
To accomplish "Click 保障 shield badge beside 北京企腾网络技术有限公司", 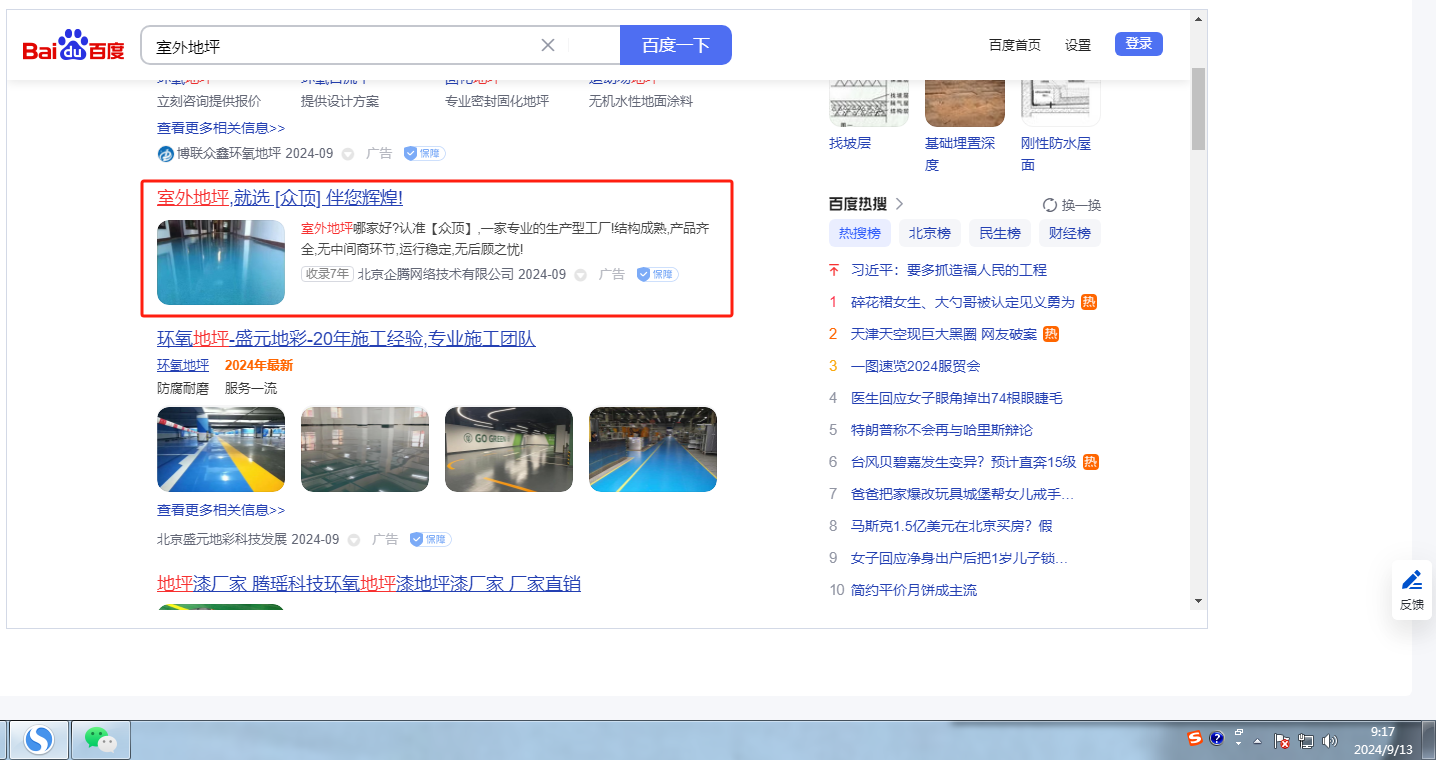I will 657,274.
